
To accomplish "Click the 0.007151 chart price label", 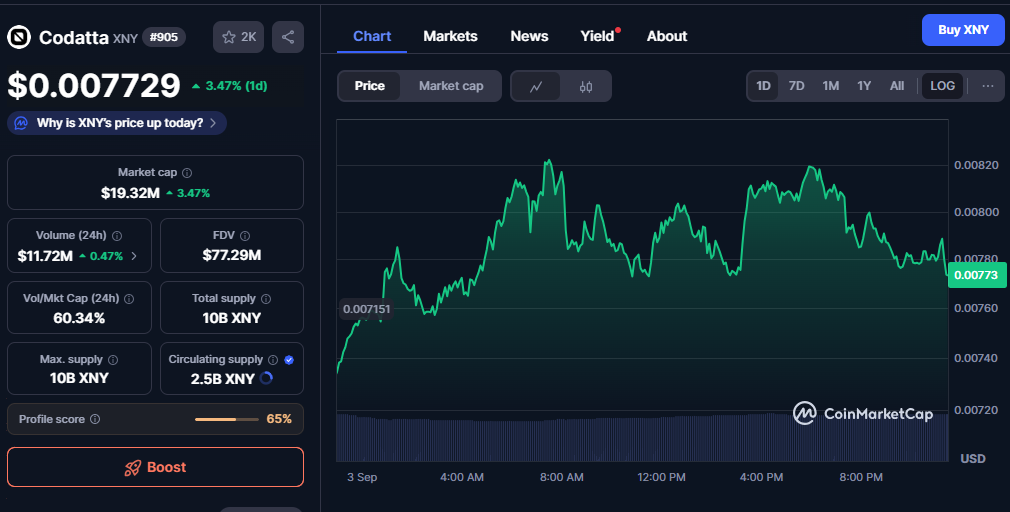I will click(367, 309).
